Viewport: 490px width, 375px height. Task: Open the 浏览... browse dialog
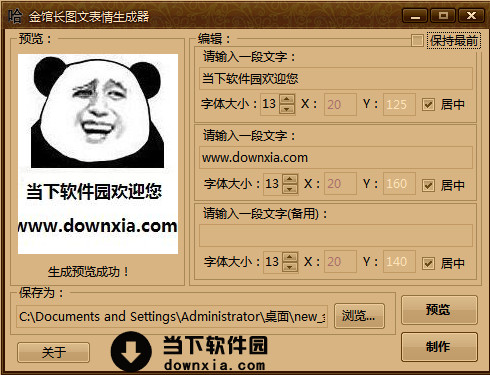[359, 316]
